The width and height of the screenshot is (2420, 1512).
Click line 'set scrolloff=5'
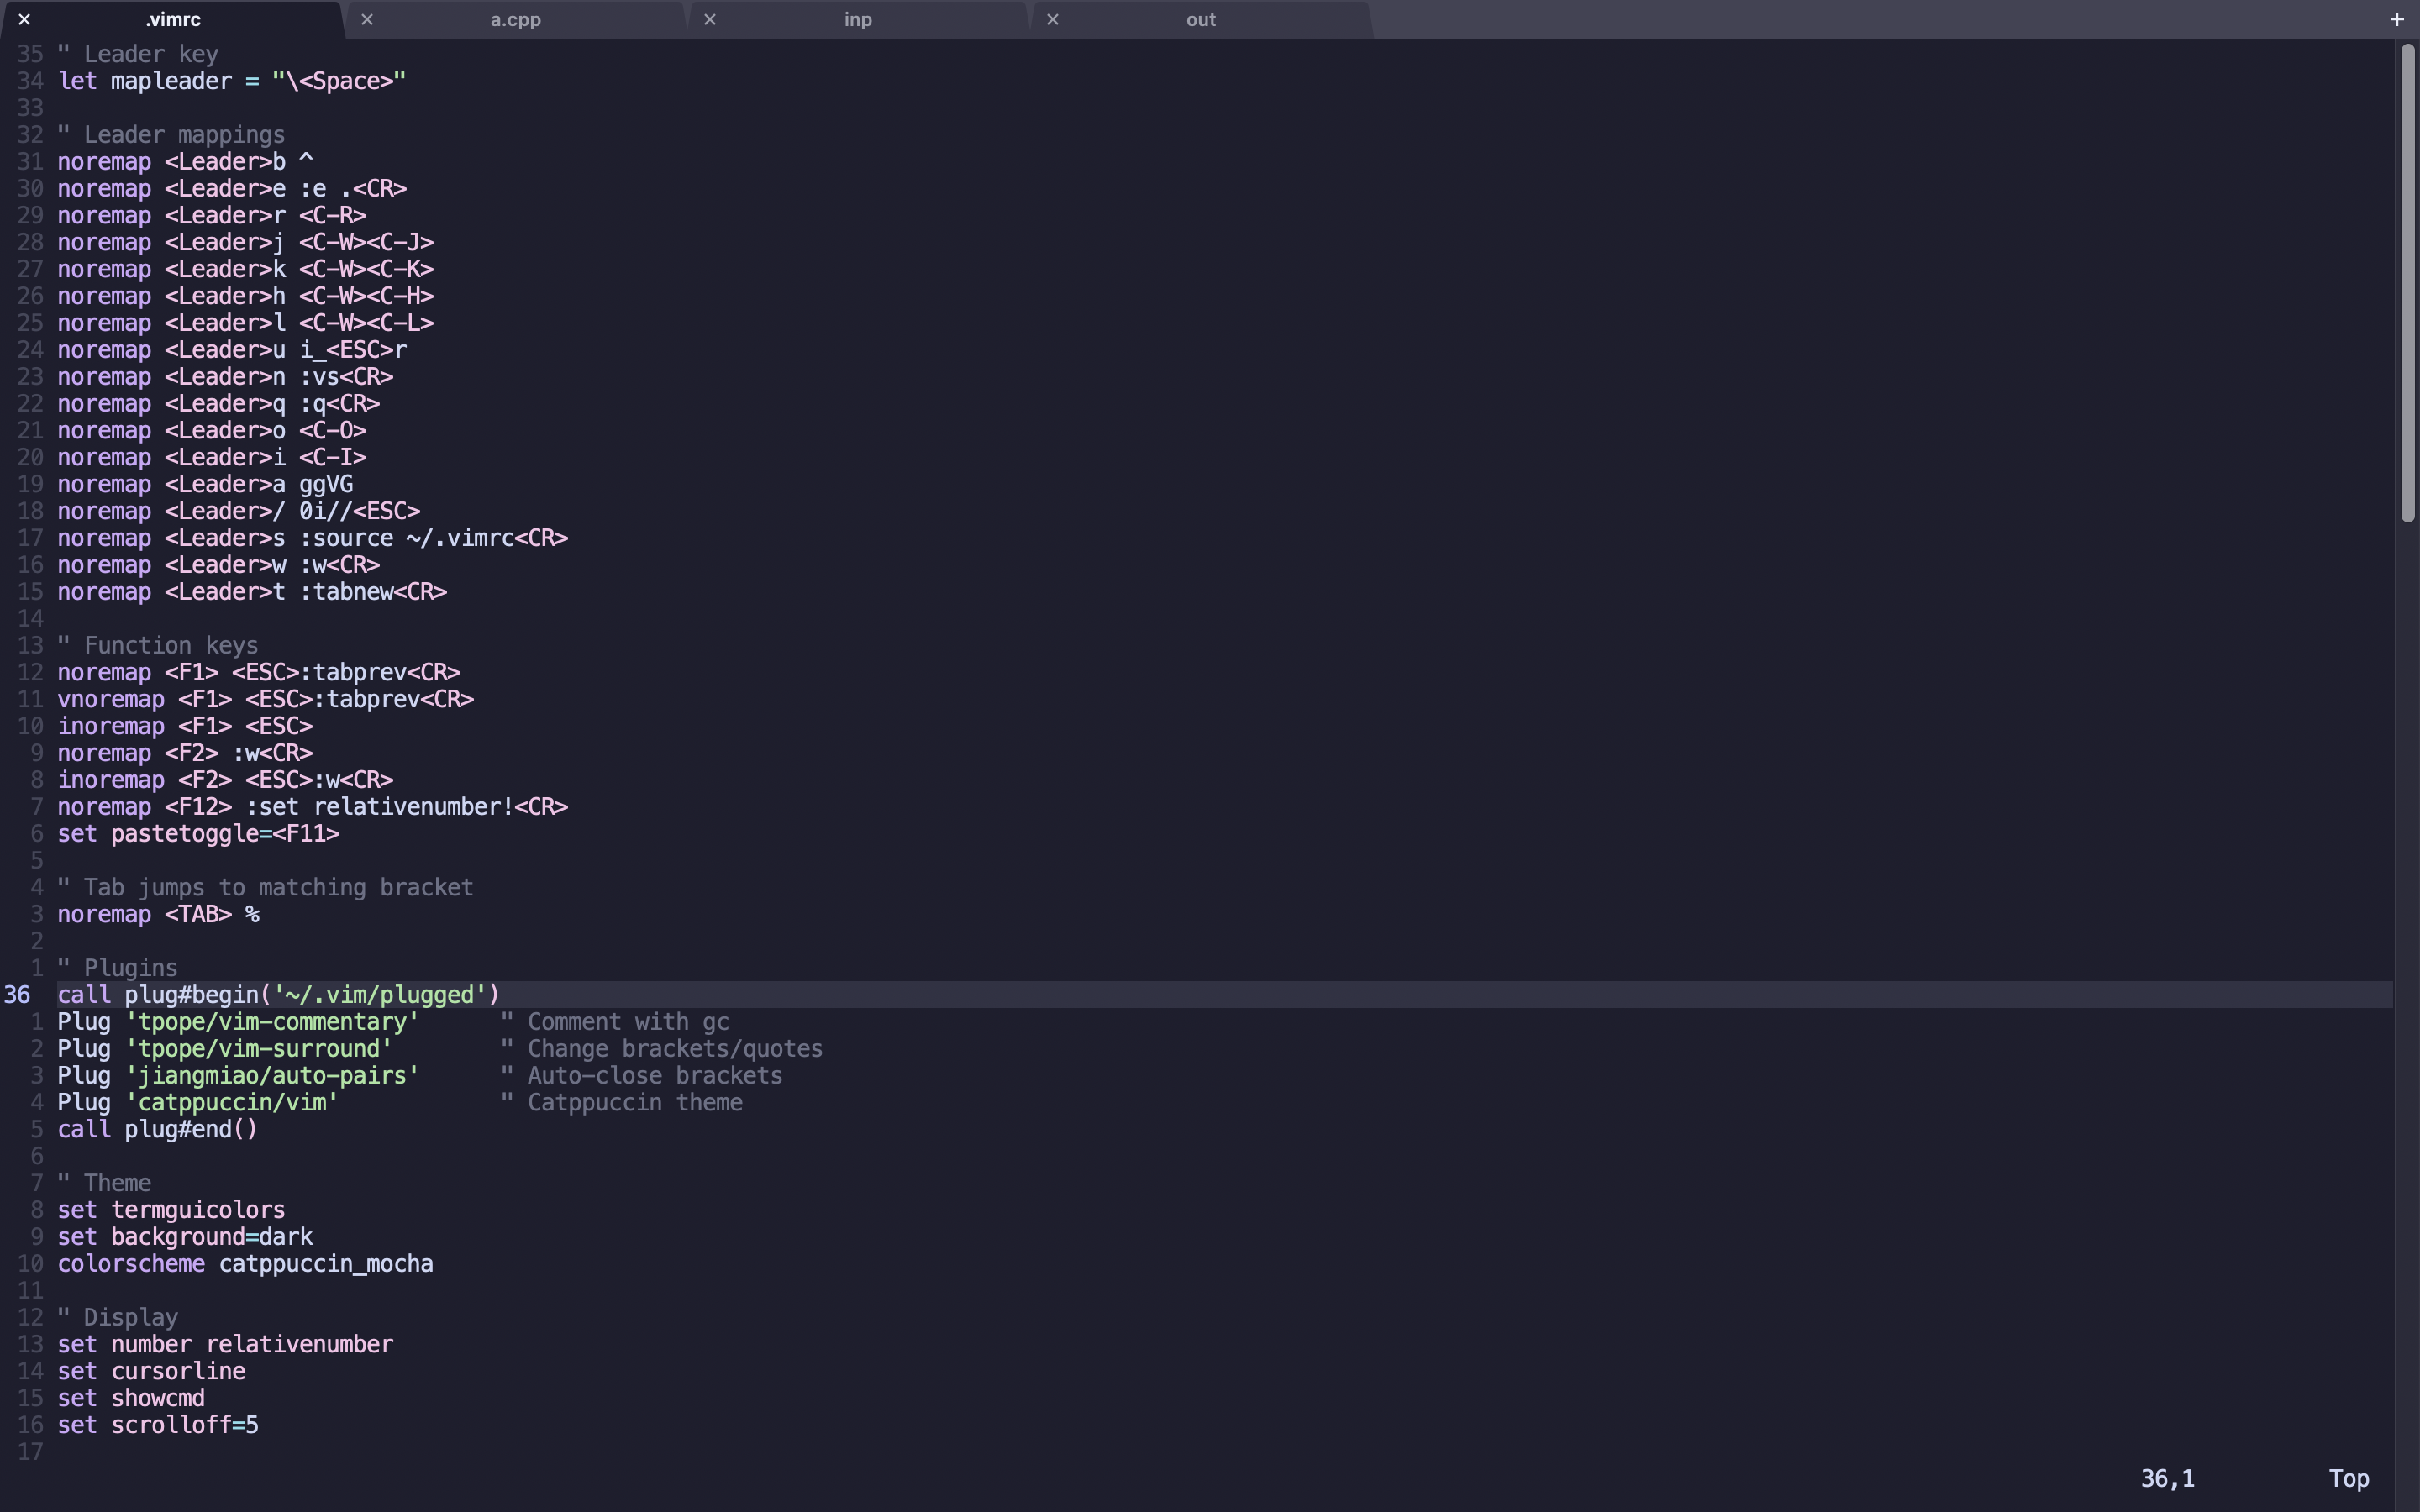click(x=158, y=1426)
